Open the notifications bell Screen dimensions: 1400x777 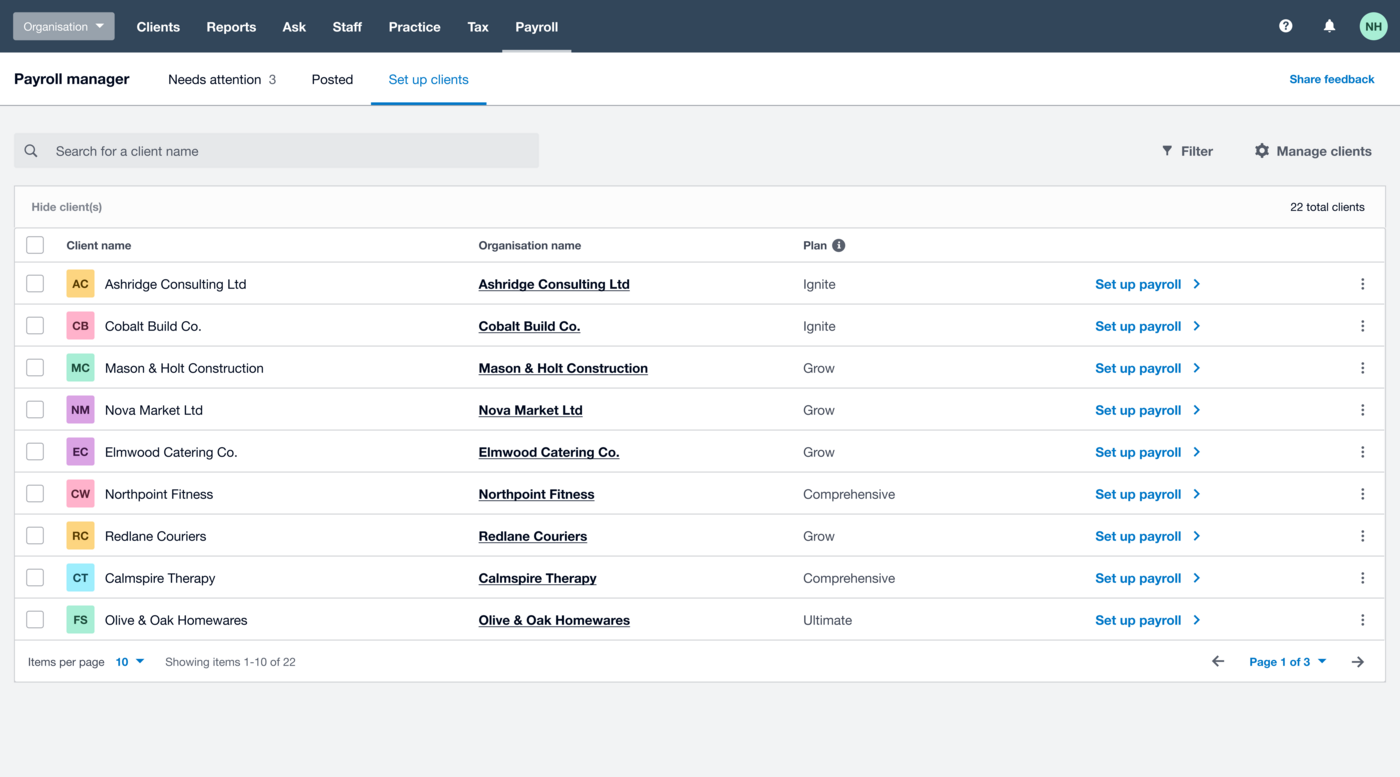1329,26
